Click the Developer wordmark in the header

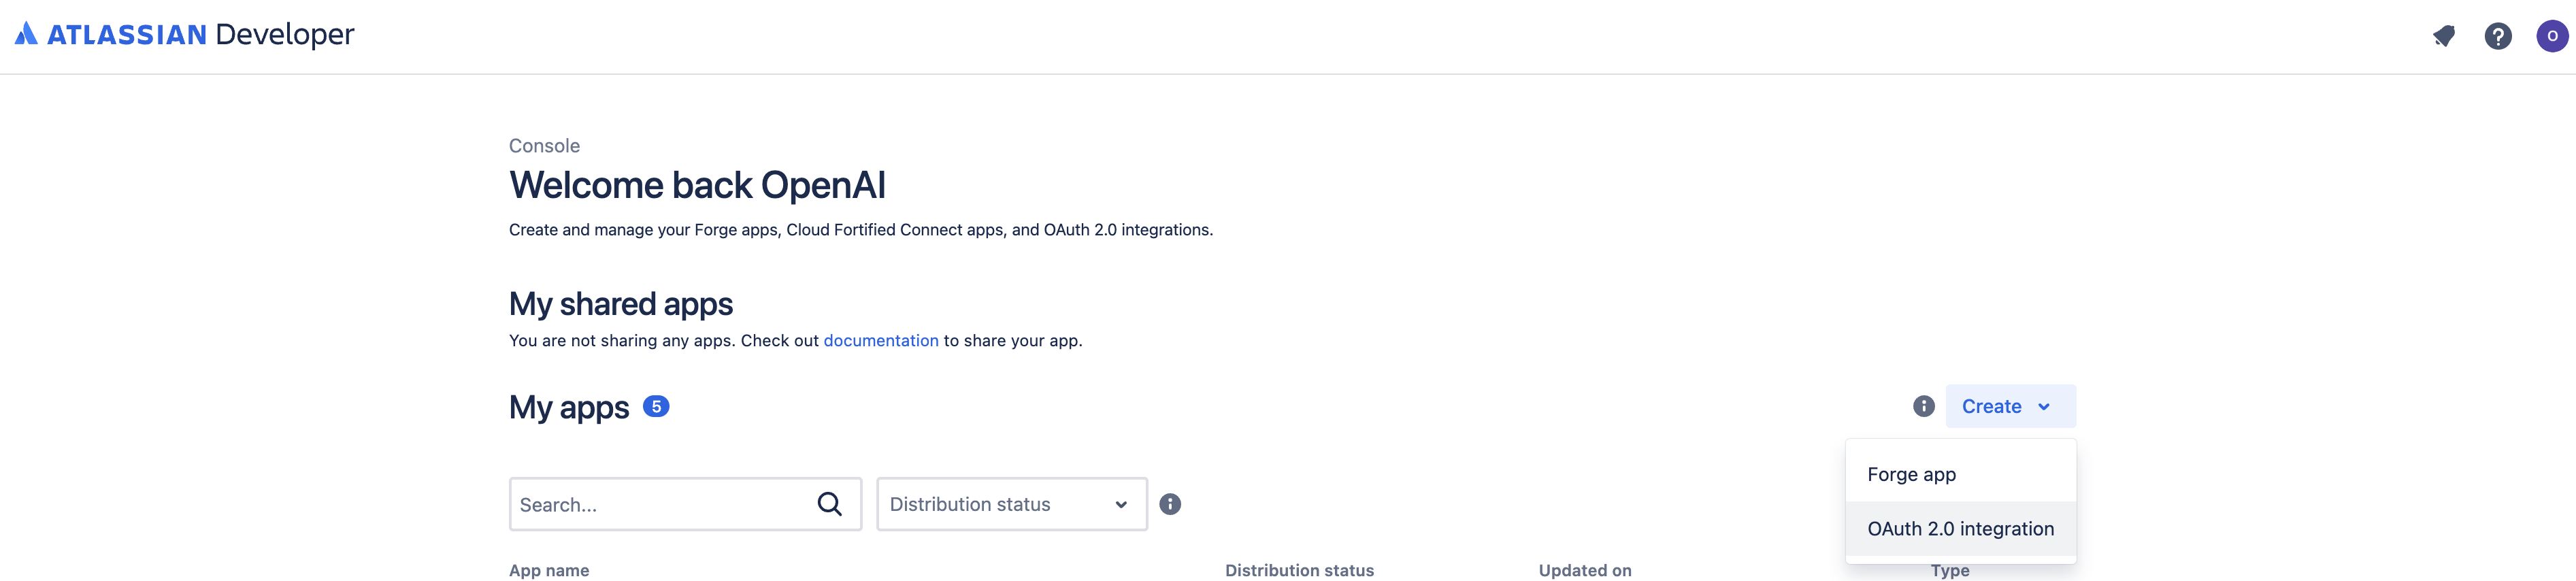(286, 33)
